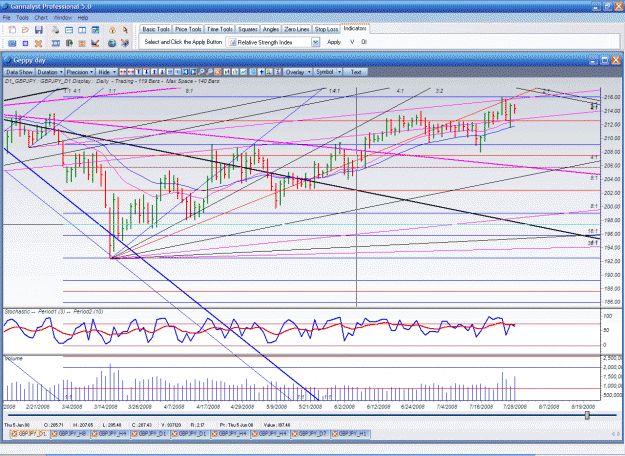The width and height of the screenshot is (625, 456).
Task: Open the Overlay dropdown
Action: [298, 72]
